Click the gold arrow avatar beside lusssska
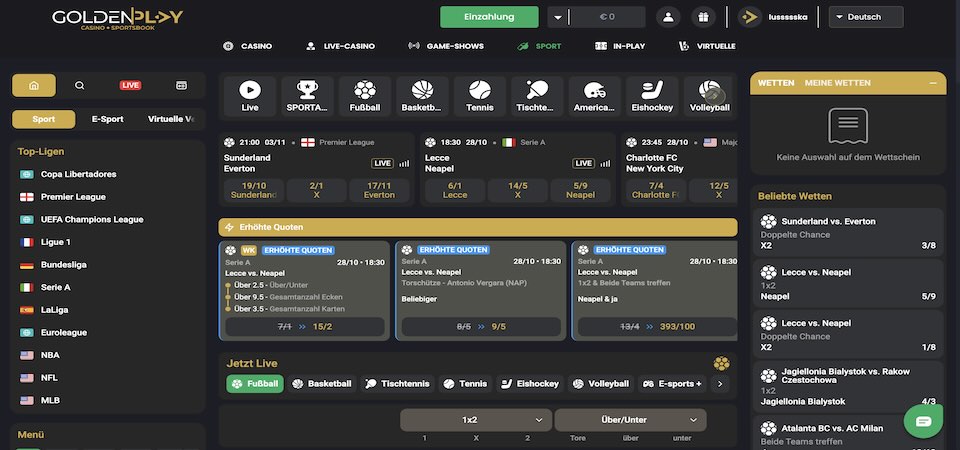 coord(749,17)
